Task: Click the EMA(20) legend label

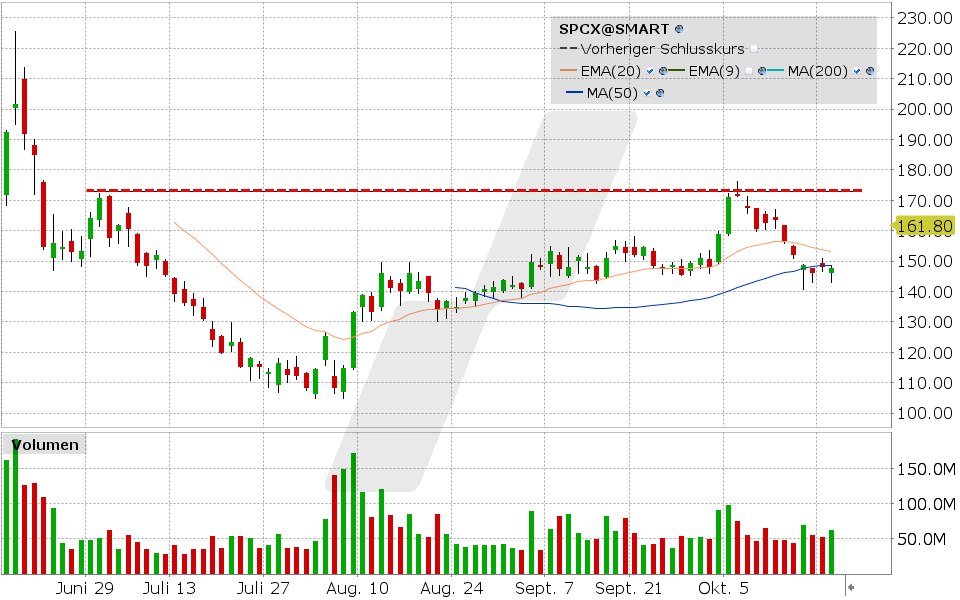Action: [610, 71]
